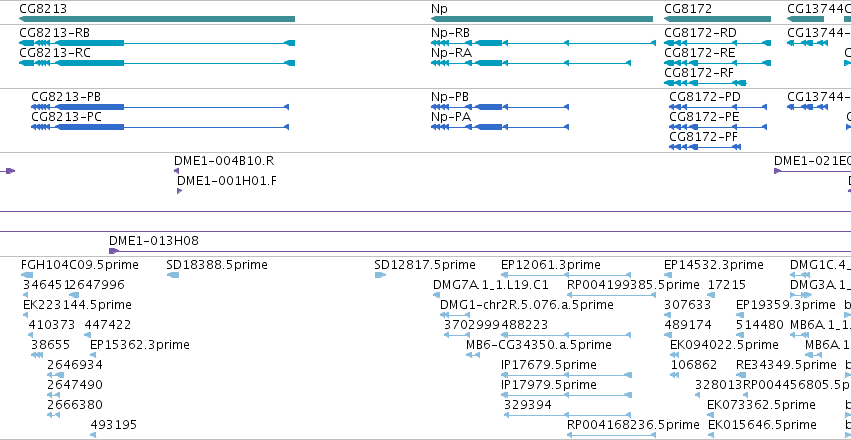851x440 pixels.
Task: Select the Np-PA protein feature
Action: pos(500,127)
